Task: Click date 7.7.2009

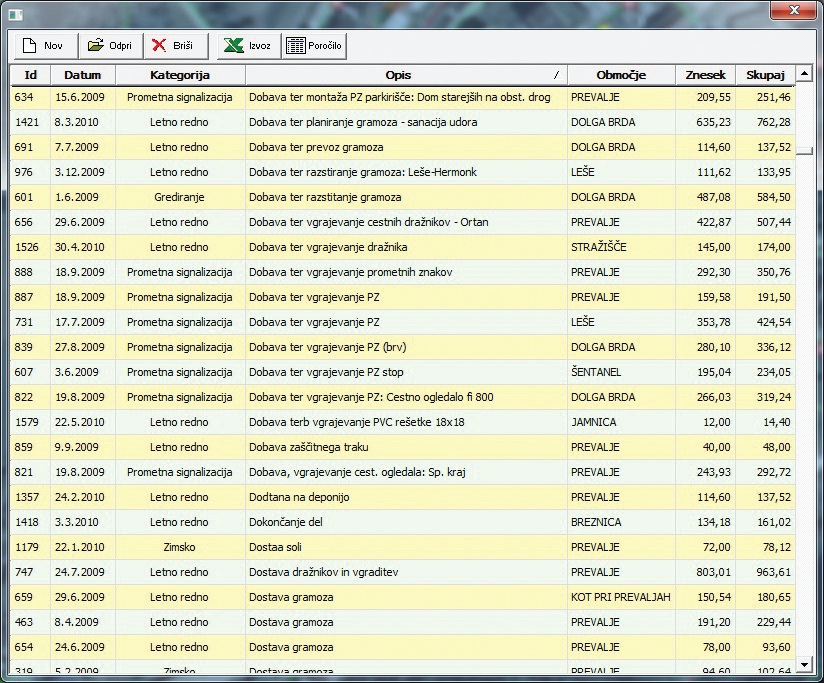Action: [77, 147]
